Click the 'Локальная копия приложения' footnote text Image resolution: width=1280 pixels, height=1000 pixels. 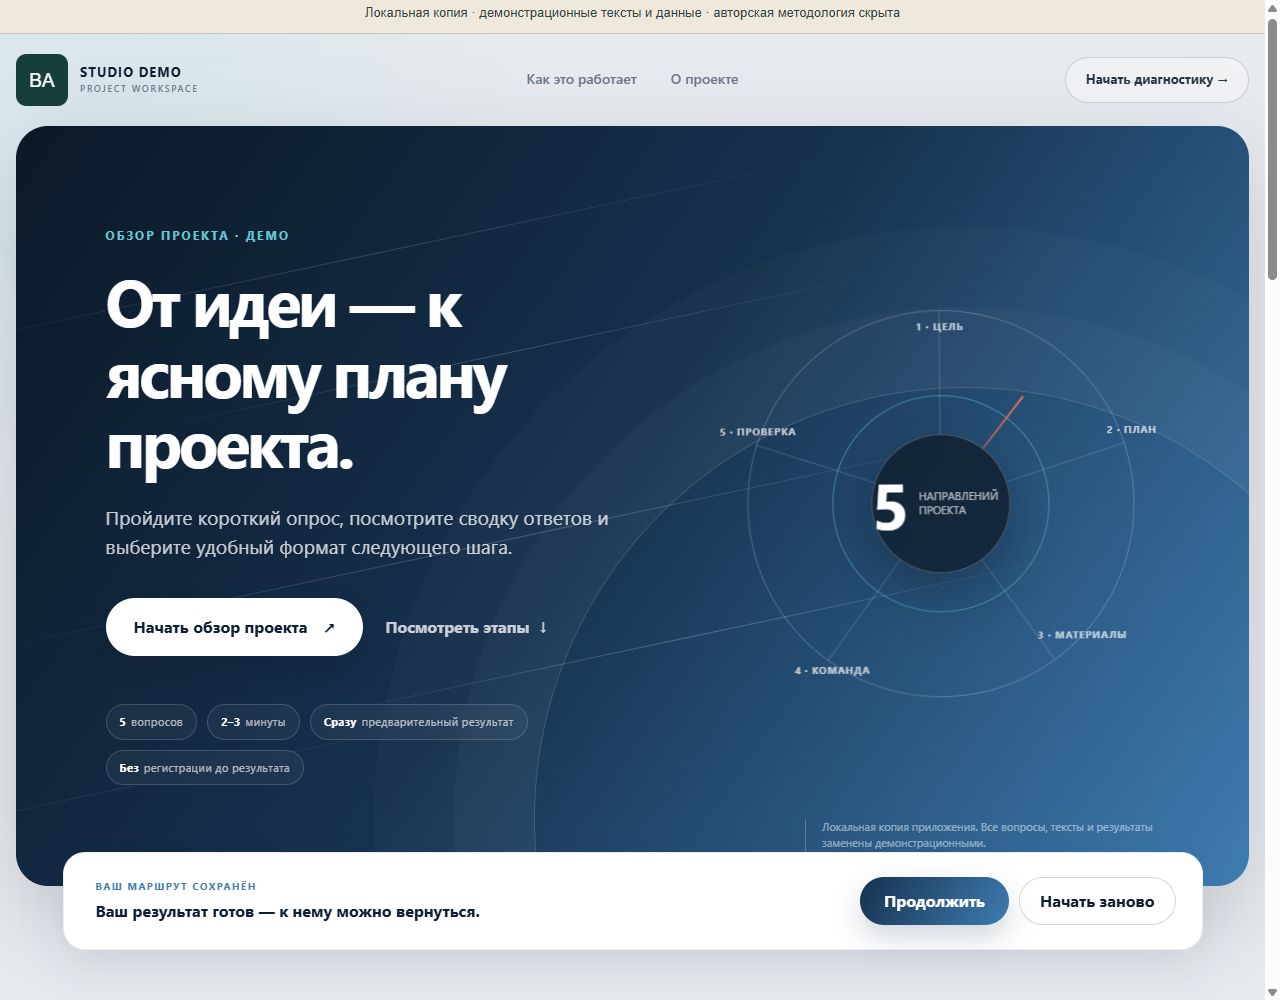point(987,835)
